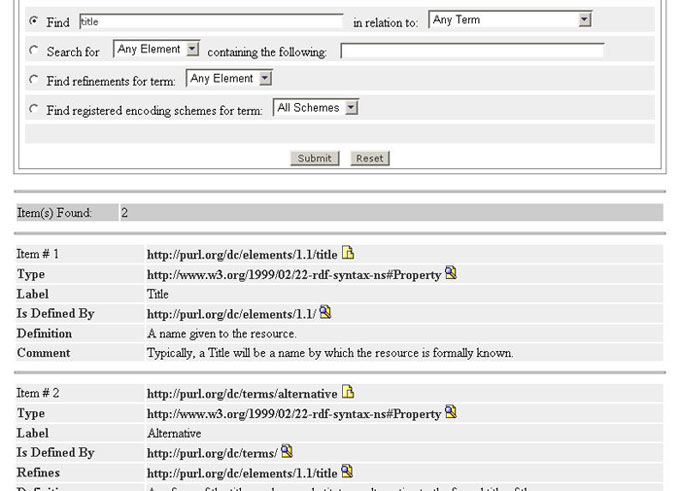Click the lookup icon next to Item #2 Type
Image resolution: width=680 pixels, height=491 pixels.
pyautogui.click(x=451, y=412)
